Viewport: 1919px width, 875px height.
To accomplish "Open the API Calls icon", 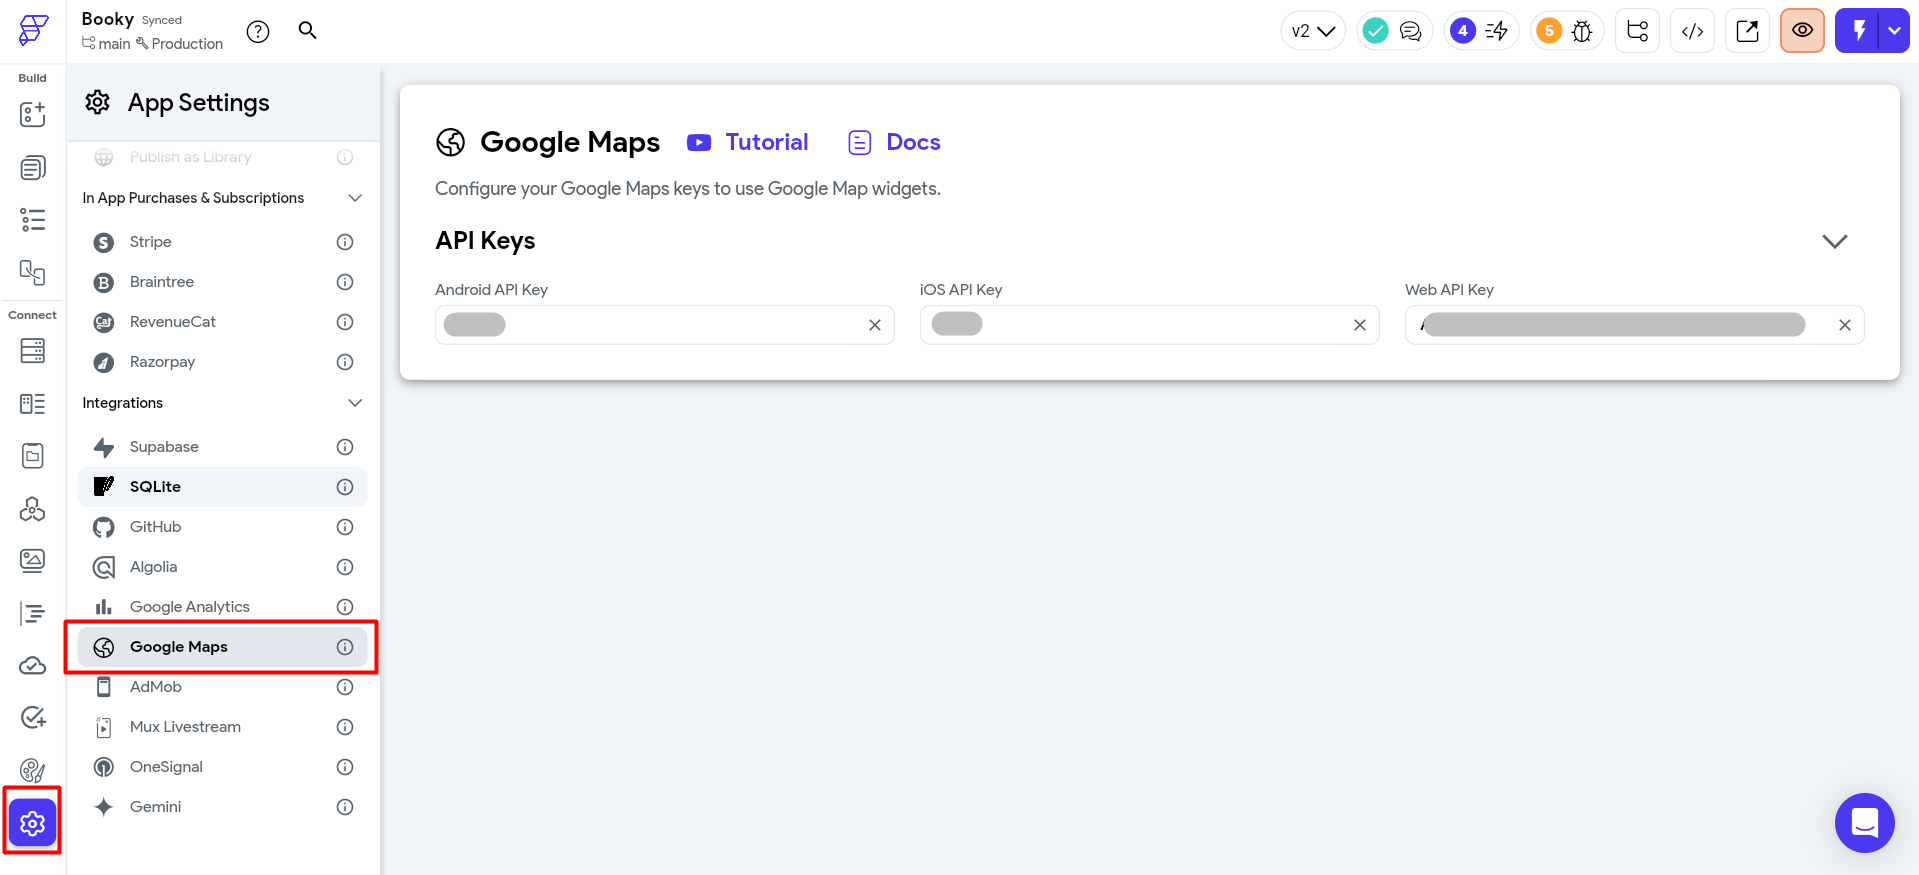I will [x=33, y=509].
